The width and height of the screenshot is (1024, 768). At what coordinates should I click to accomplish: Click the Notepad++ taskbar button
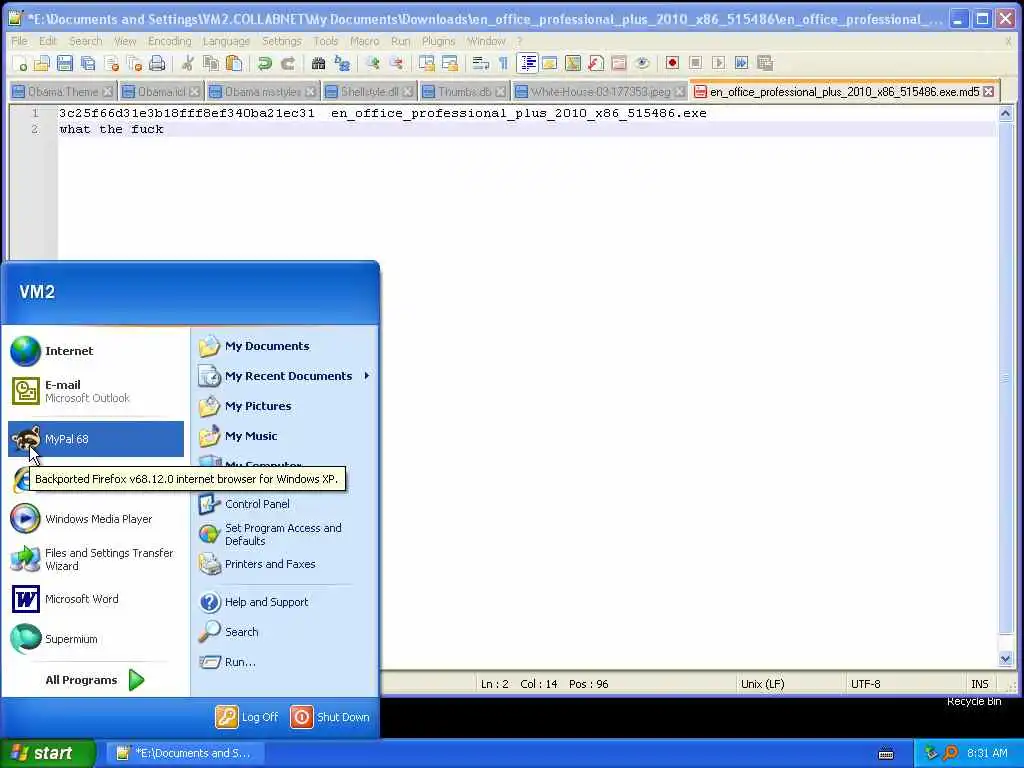184,753
